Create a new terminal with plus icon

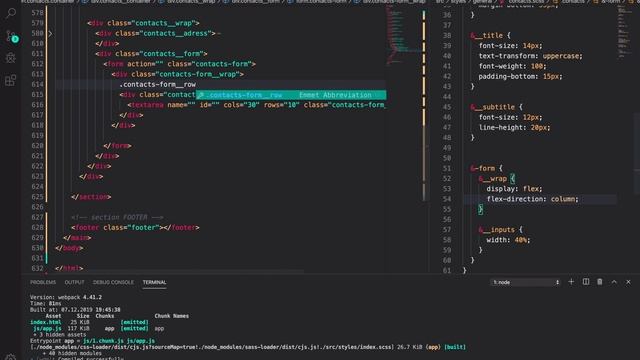click(x=571, y=282)
